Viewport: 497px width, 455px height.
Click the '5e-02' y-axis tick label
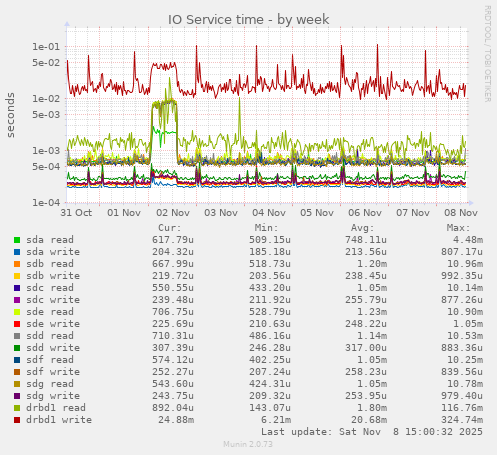pyautogui.click(x=46, y=63)
